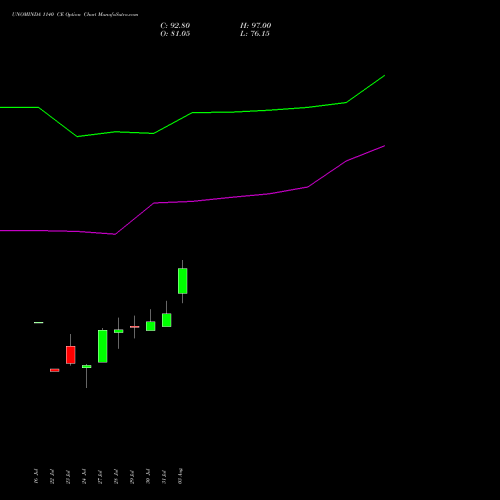Select the open value O: 81.05
Viewport: 500px width, 500px height.
tap(175, 34)
